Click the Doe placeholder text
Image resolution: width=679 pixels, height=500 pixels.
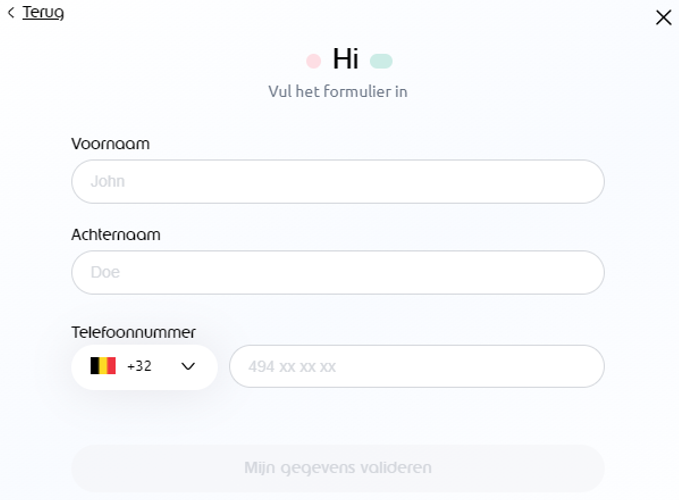105,272
